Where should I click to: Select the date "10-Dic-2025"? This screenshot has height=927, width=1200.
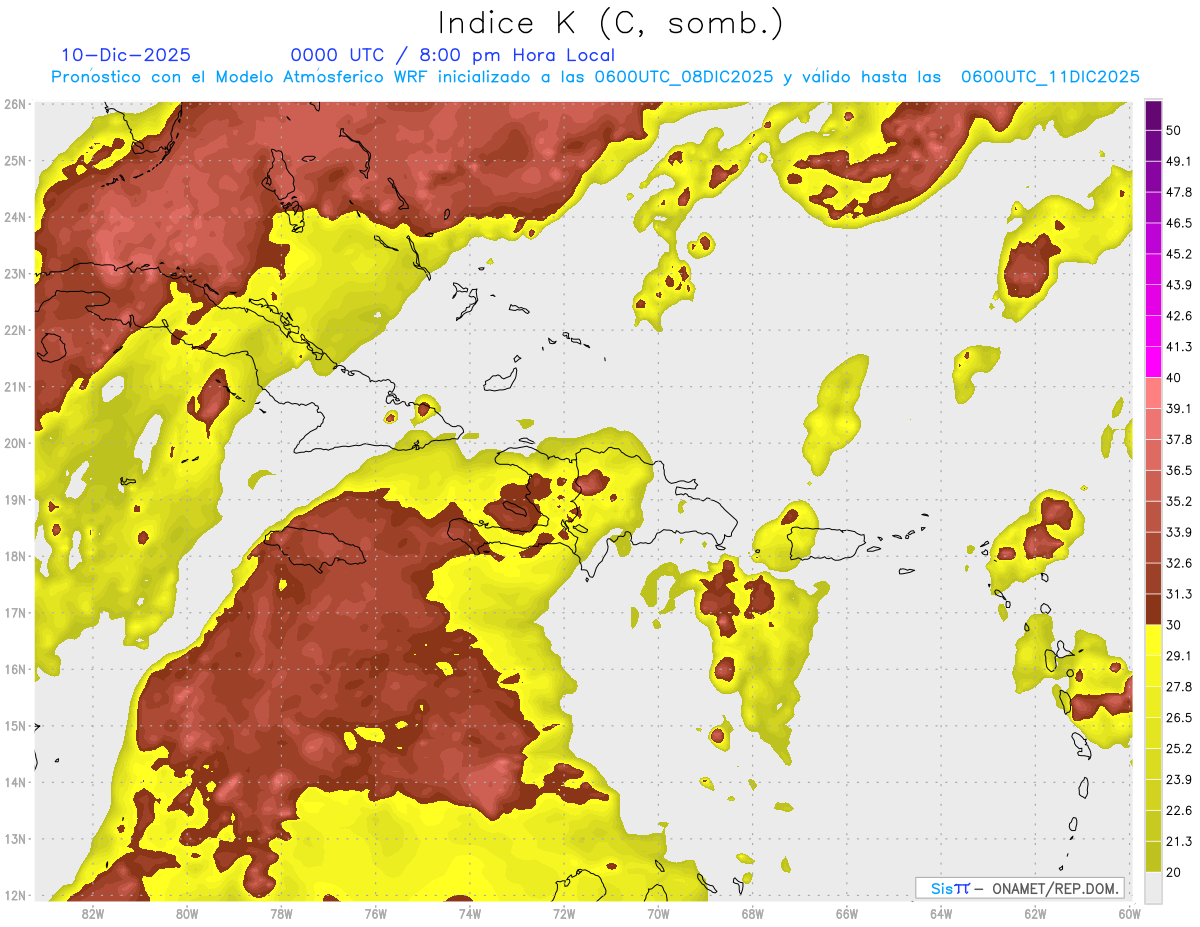pyautogui.click(x=126, y=55)
